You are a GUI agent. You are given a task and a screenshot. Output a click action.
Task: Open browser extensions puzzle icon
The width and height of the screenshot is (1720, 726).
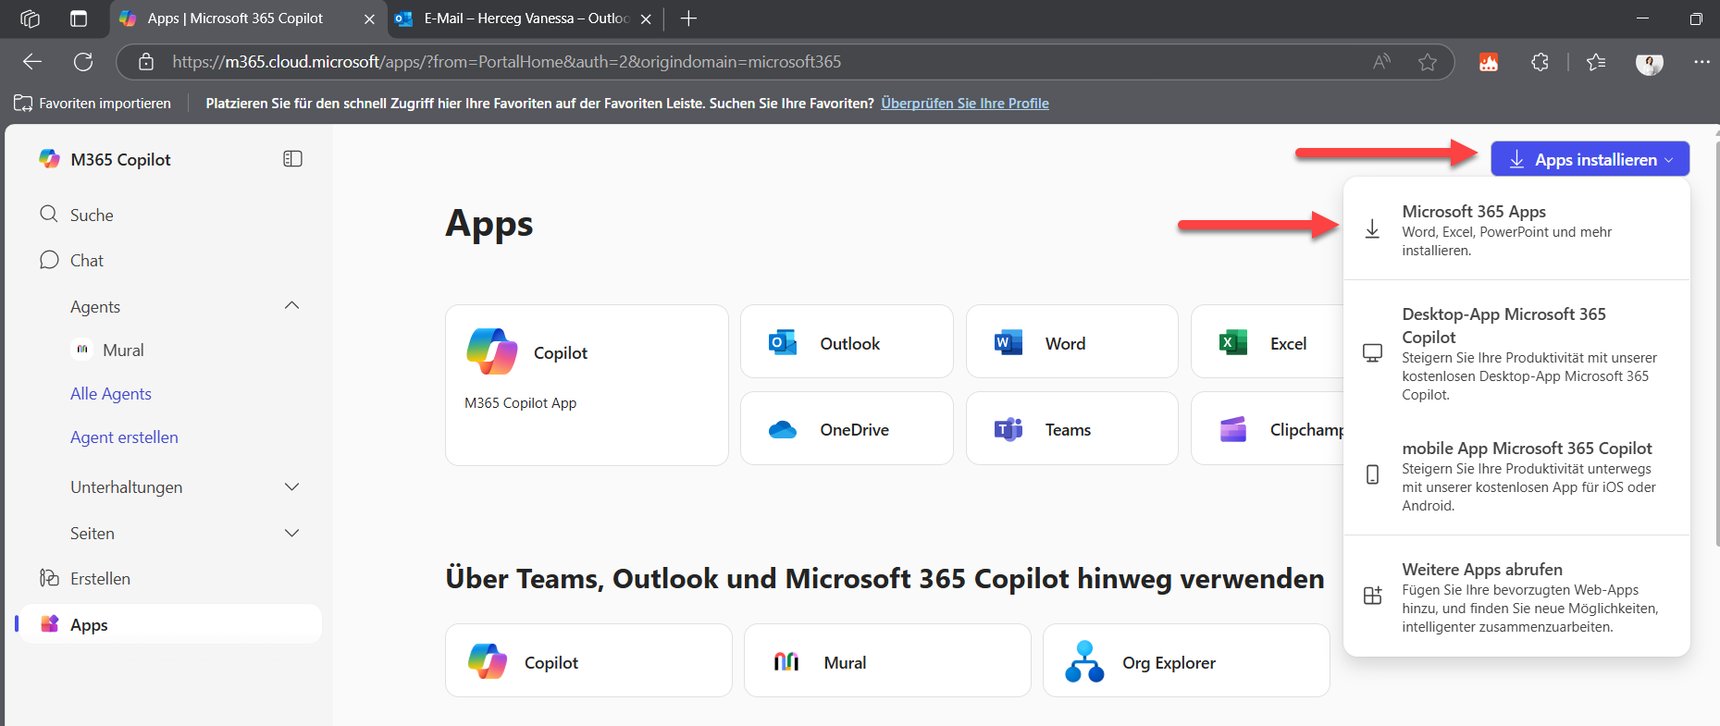(x=1540, y=62)
